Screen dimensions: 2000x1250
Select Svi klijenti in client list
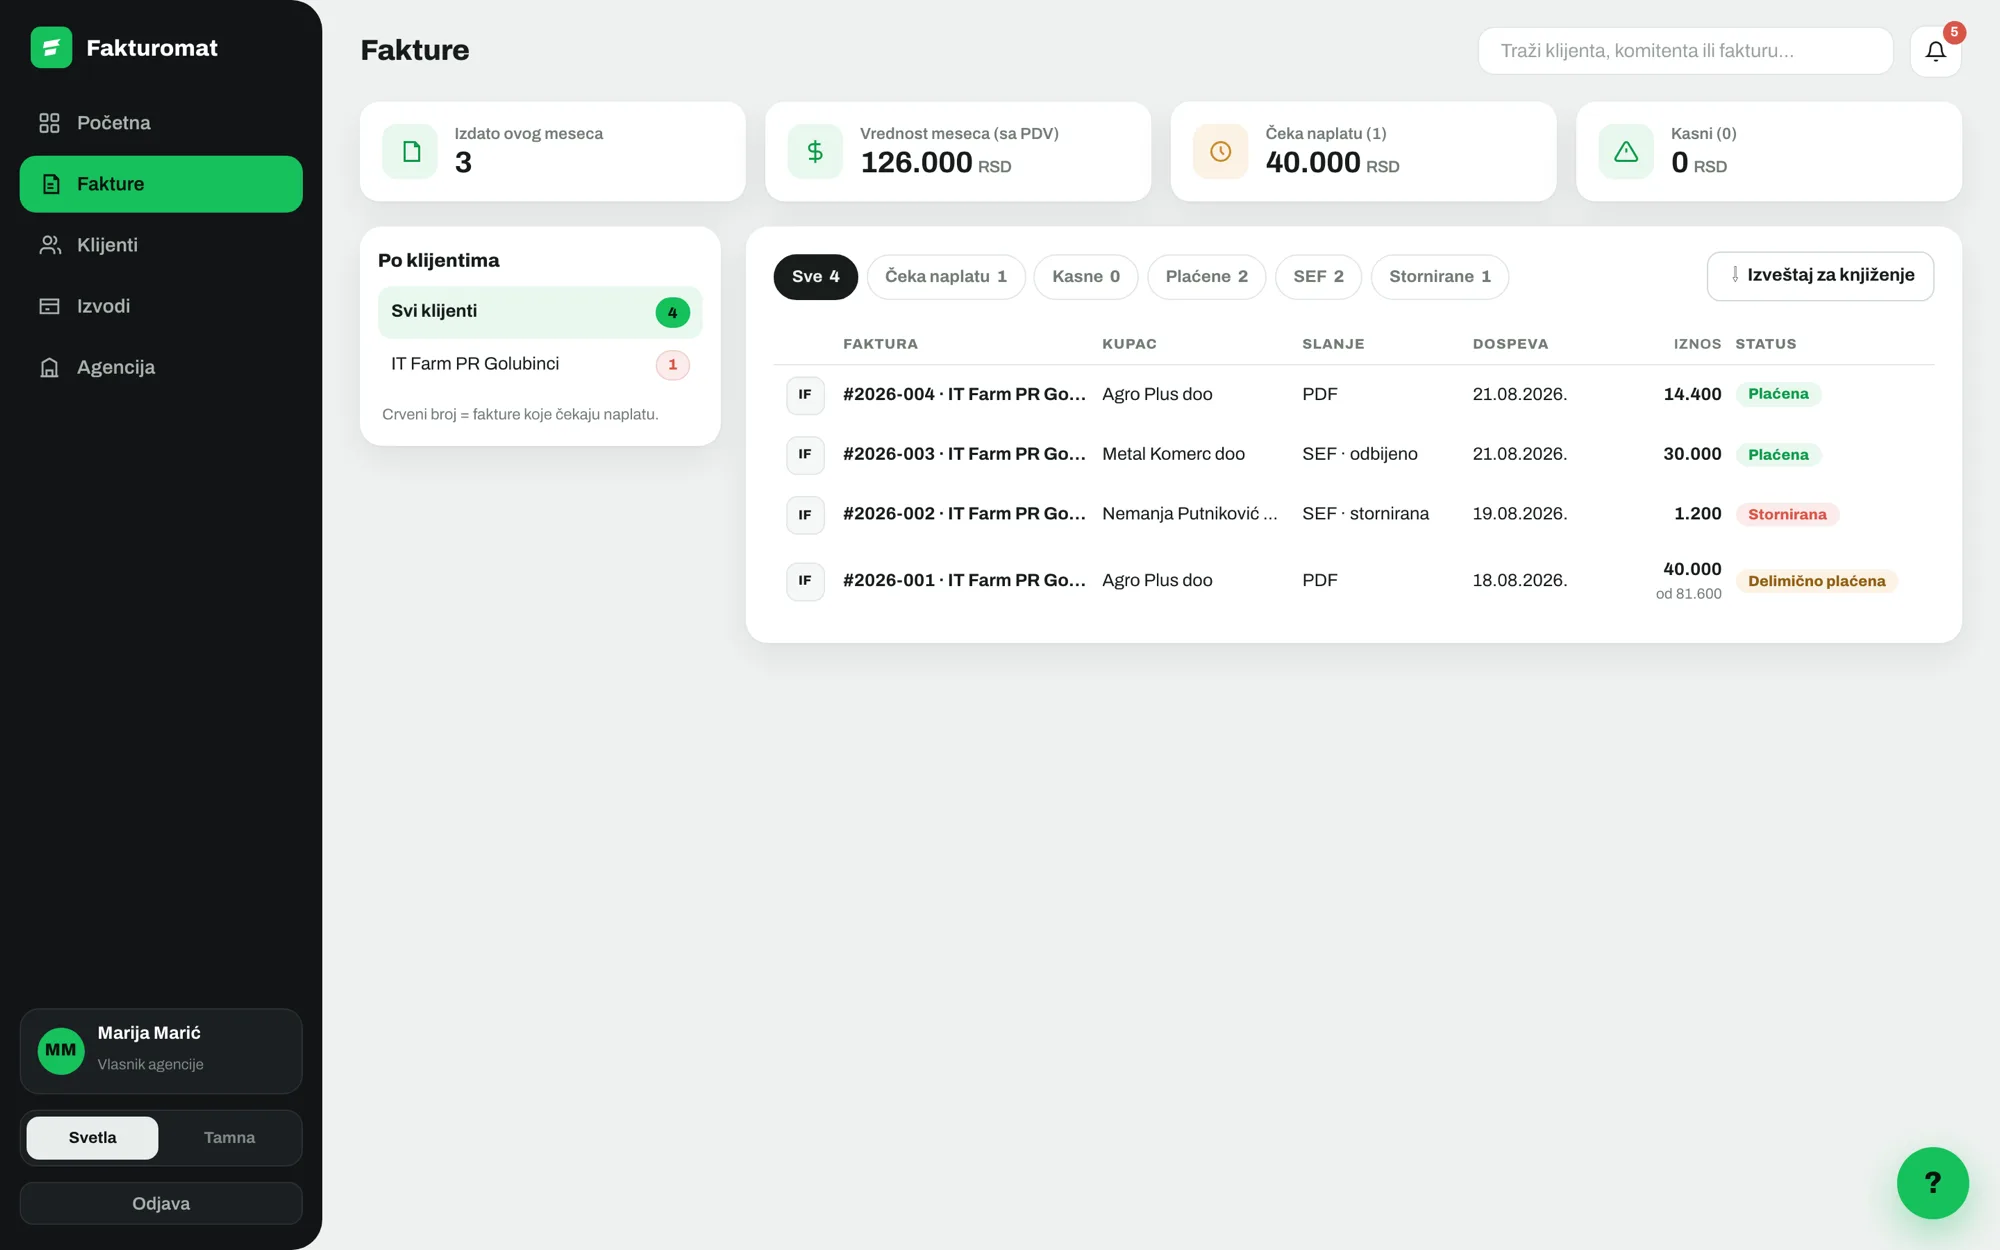pyautogui.click(x=540, y=312)
